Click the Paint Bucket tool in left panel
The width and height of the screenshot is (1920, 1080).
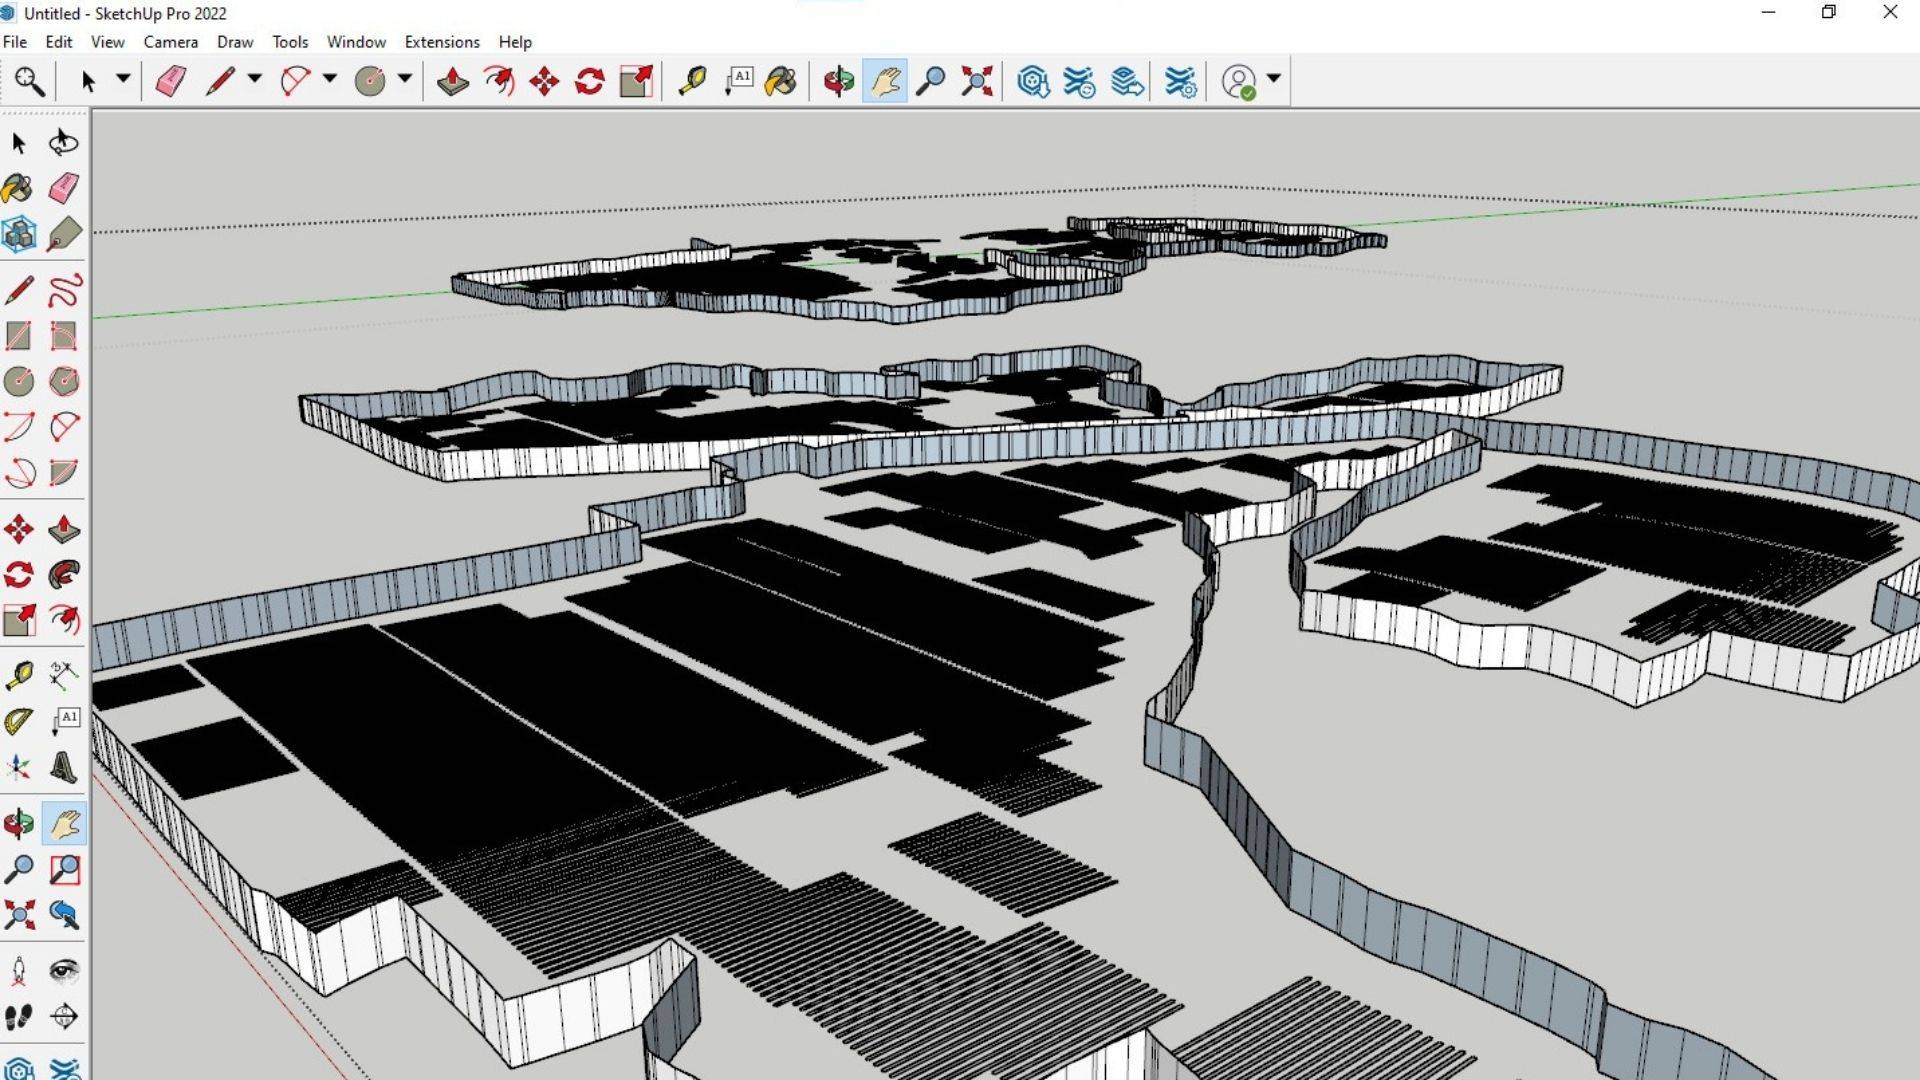[x=18, y=188]
